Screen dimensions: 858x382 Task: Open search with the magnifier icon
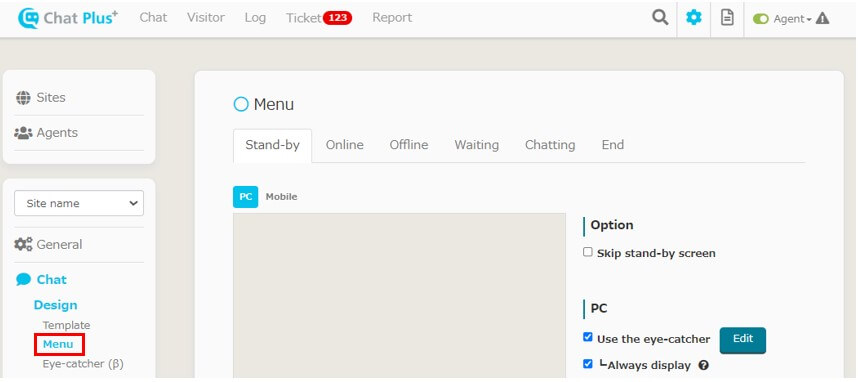[x=660, y=18]
